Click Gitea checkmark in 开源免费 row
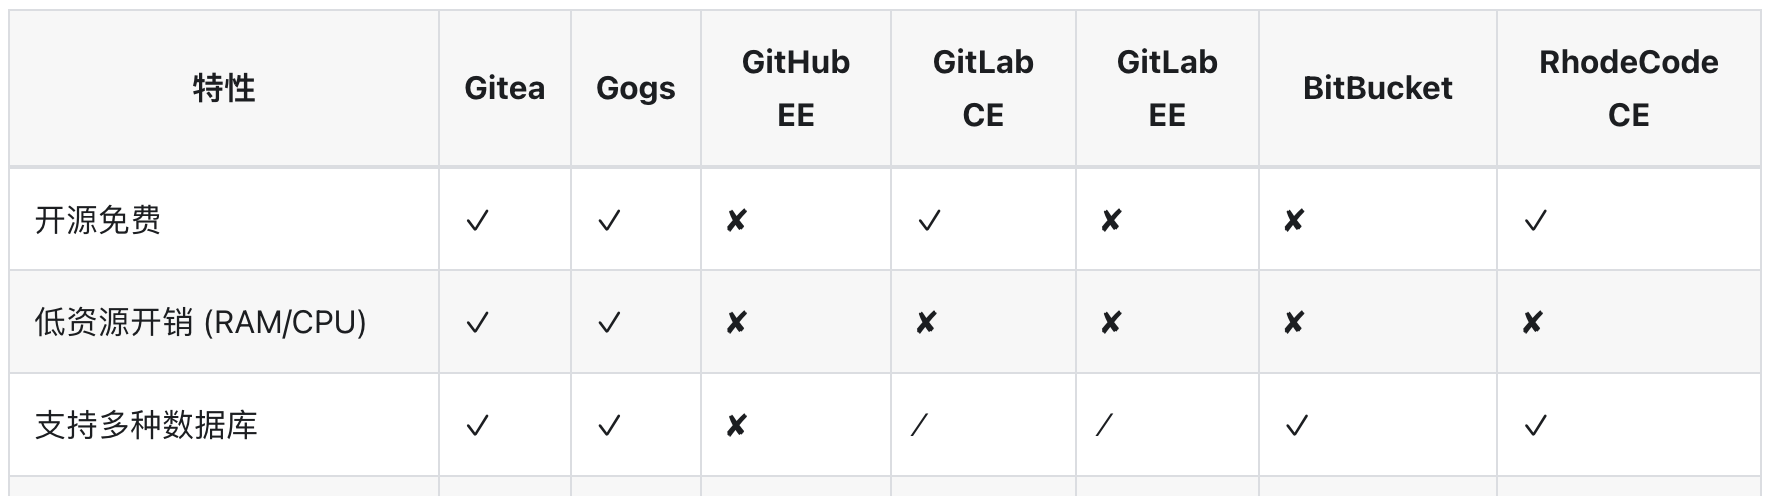Image resolution: width=1774 pixels, height=496 pixels. click(x=477, y=220)
